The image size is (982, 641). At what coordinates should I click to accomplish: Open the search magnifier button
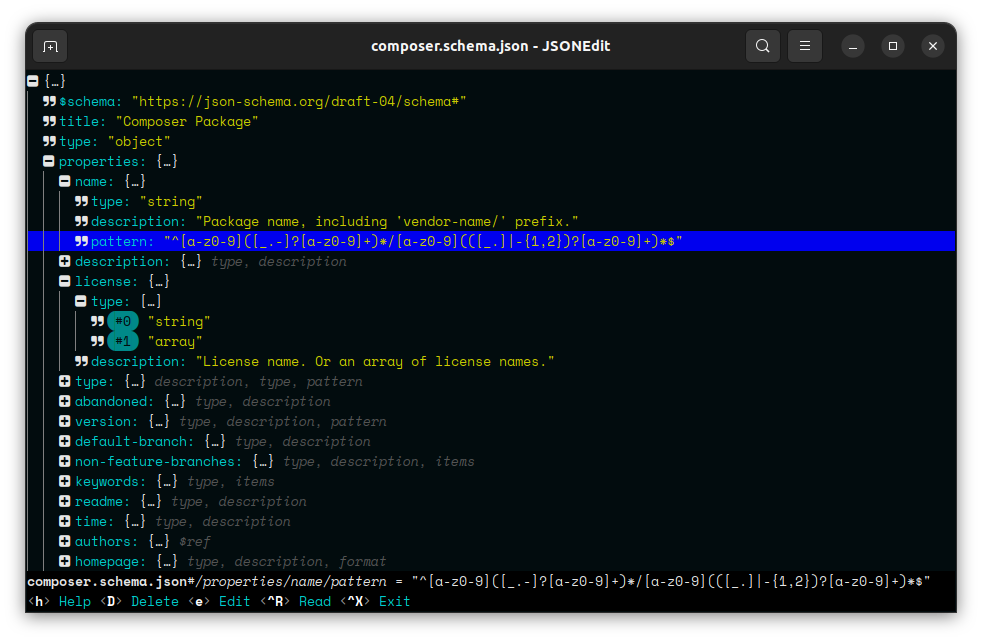point(763,46)
